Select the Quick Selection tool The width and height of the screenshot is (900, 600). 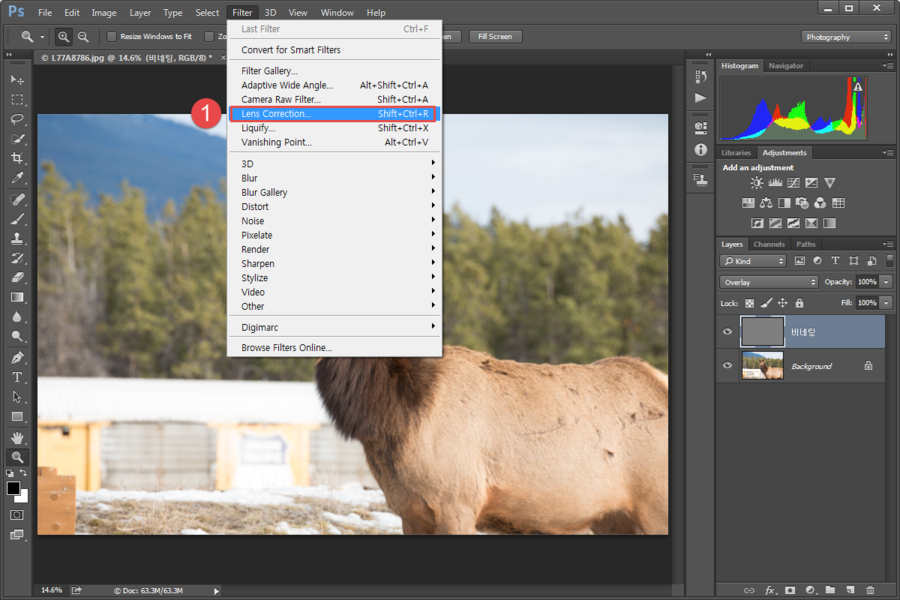pos(17,139)
